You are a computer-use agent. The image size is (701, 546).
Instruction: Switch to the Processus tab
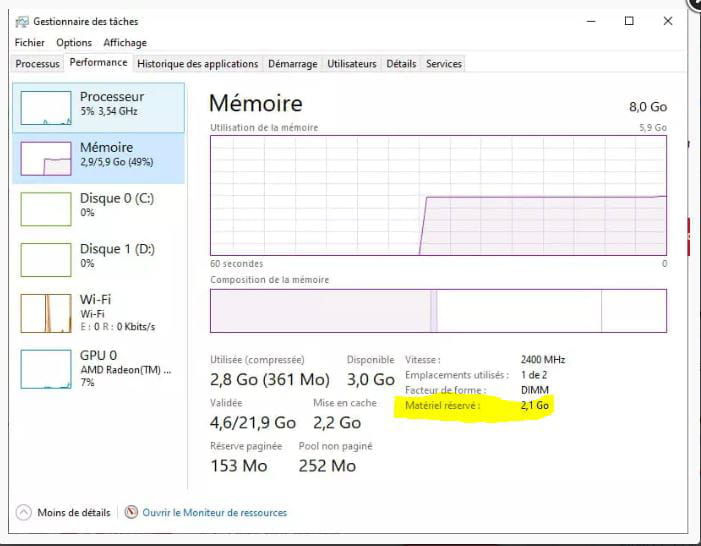pyautogui.click(x=38, y=64)
